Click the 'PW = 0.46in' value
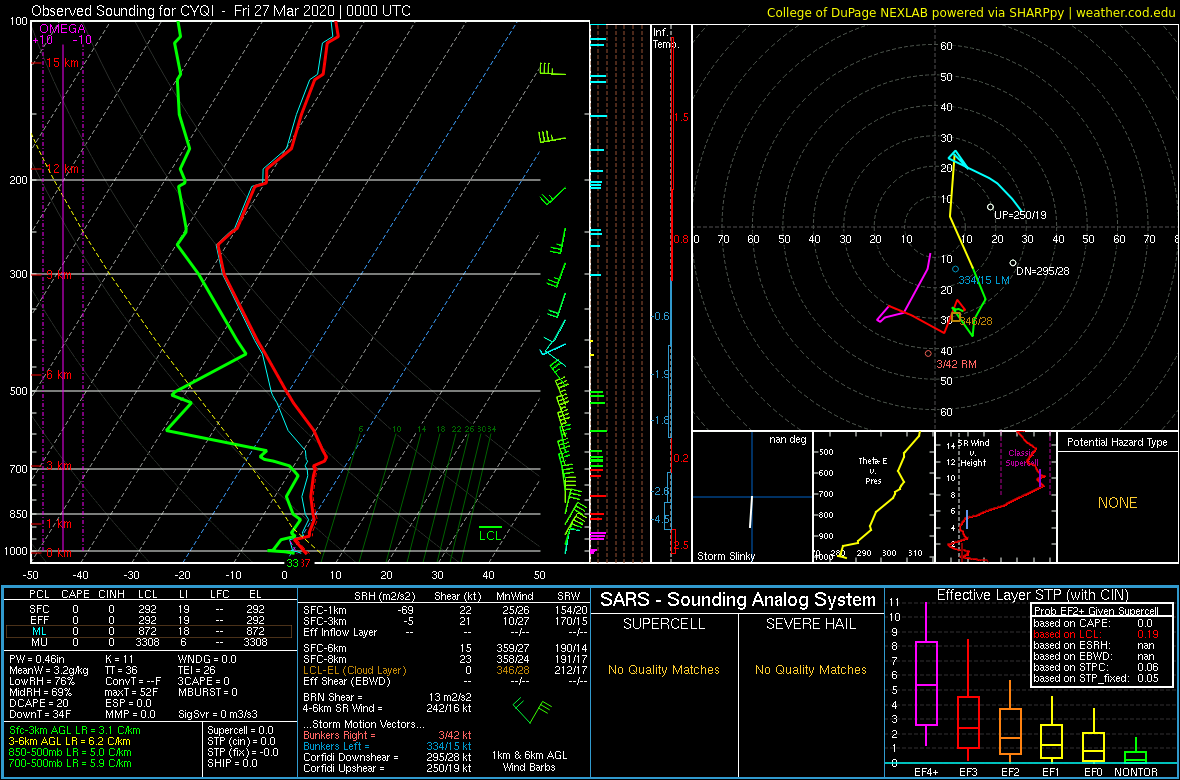The height and width of the screenshot is (780, 1180). (38, 659)
